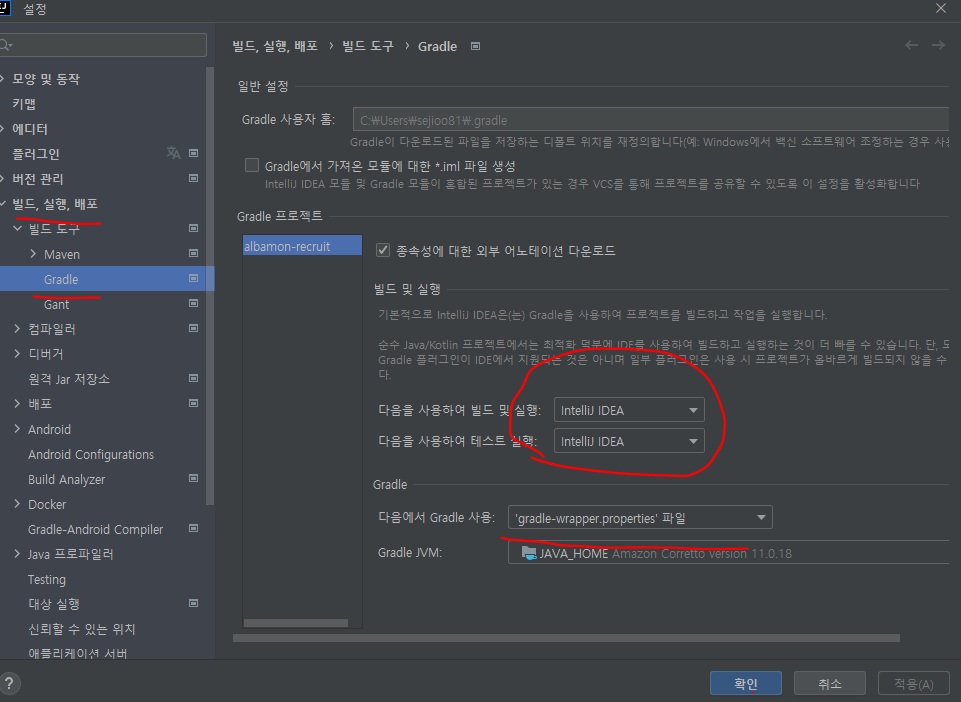Click the project-level icon beside Gradle-Android Compiler
The image size is (961, 702).
194,528
